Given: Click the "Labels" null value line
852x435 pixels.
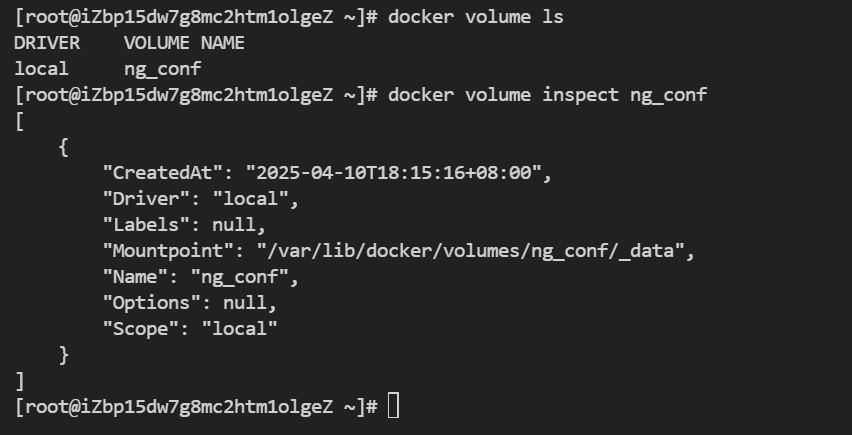Looking at the screenshot, I should [184, 225].
